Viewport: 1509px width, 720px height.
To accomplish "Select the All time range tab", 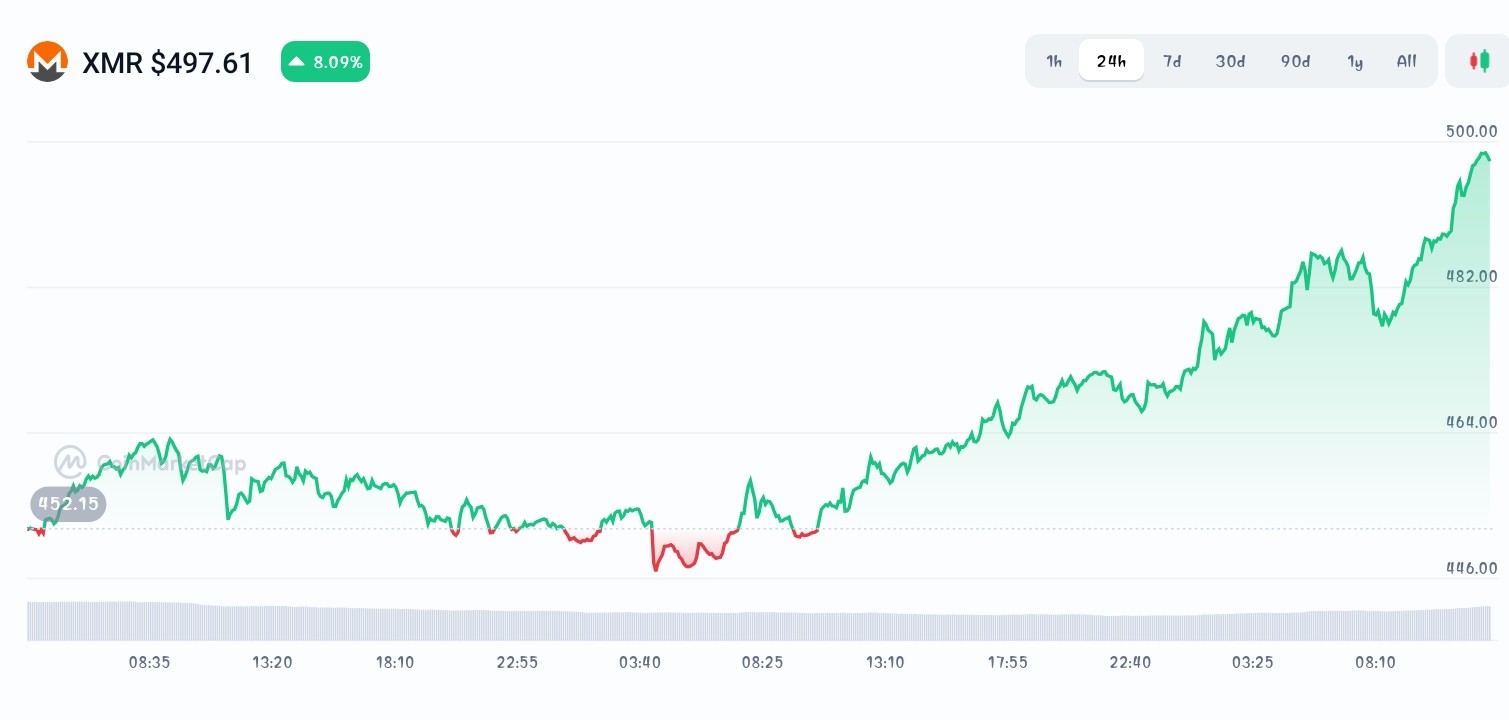I will [1406, 61].
